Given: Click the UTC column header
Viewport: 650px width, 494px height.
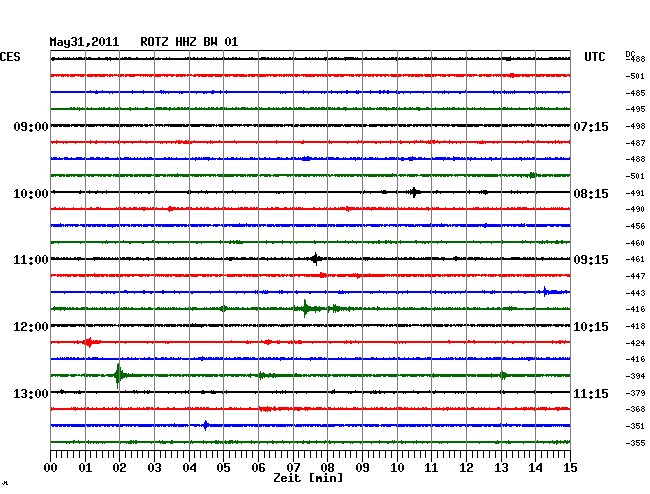Looking at the screenshot, I should 594,57.
